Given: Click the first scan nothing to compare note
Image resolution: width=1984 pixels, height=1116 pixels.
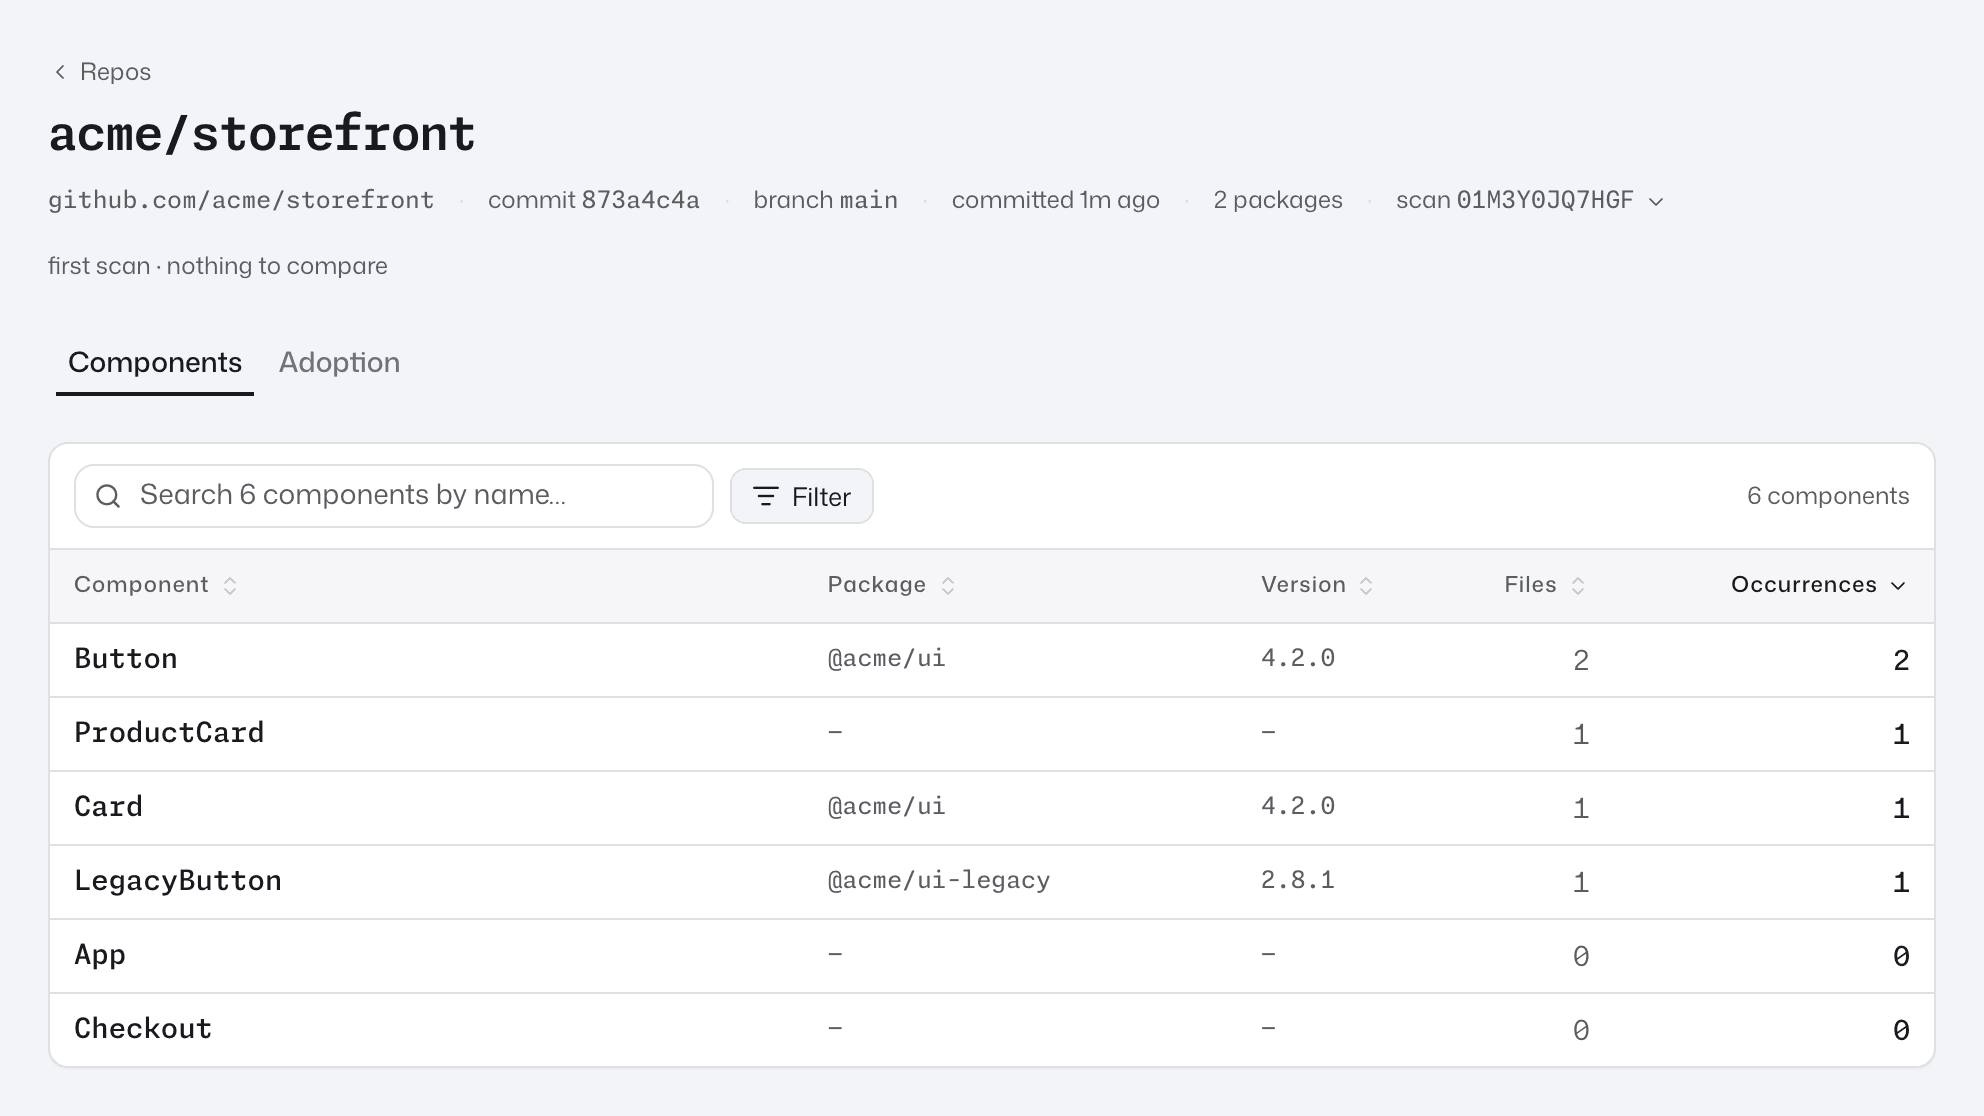Looking at the screenshot, I should (x=218, y=266).
